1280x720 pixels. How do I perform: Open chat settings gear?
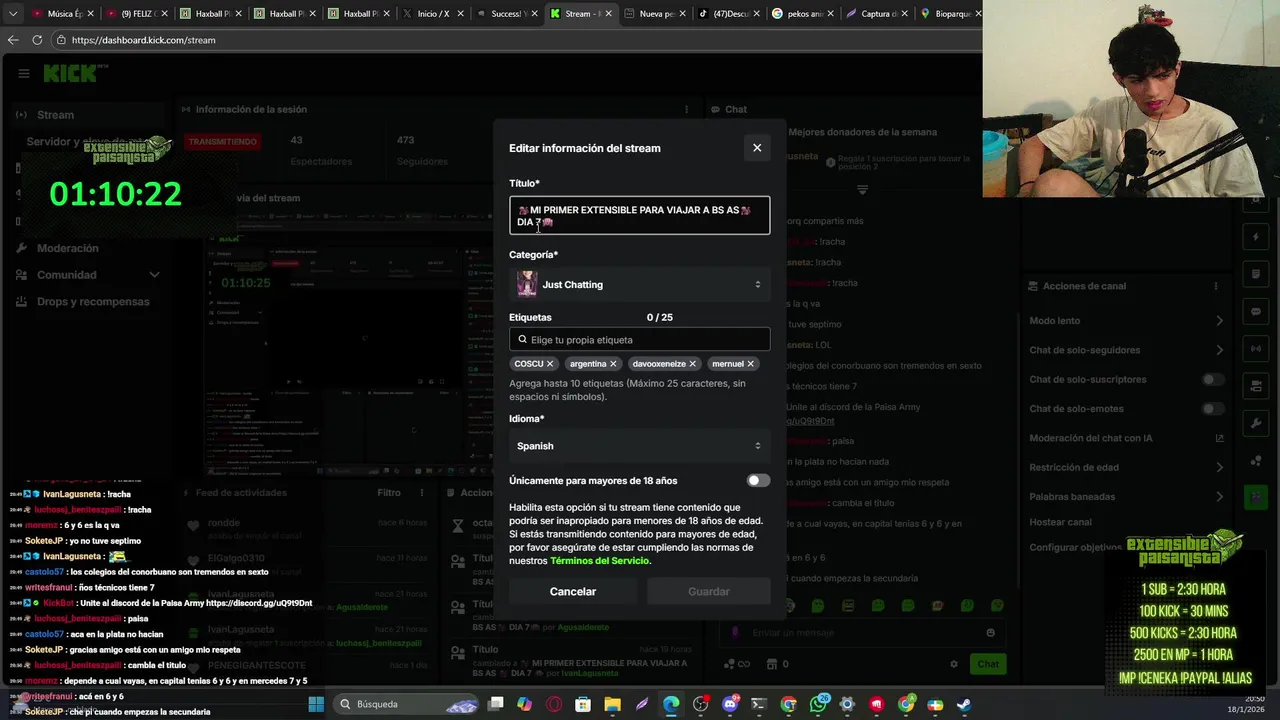point(953,664)
